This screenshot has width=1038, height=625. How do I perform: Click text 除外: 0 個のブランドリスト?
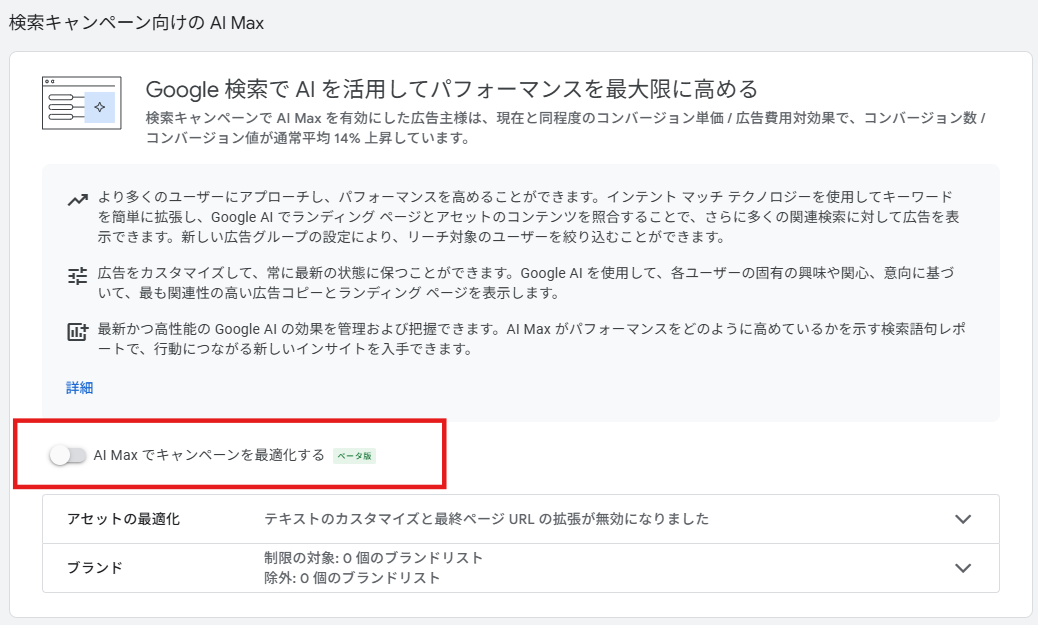(x=352, y=578)
